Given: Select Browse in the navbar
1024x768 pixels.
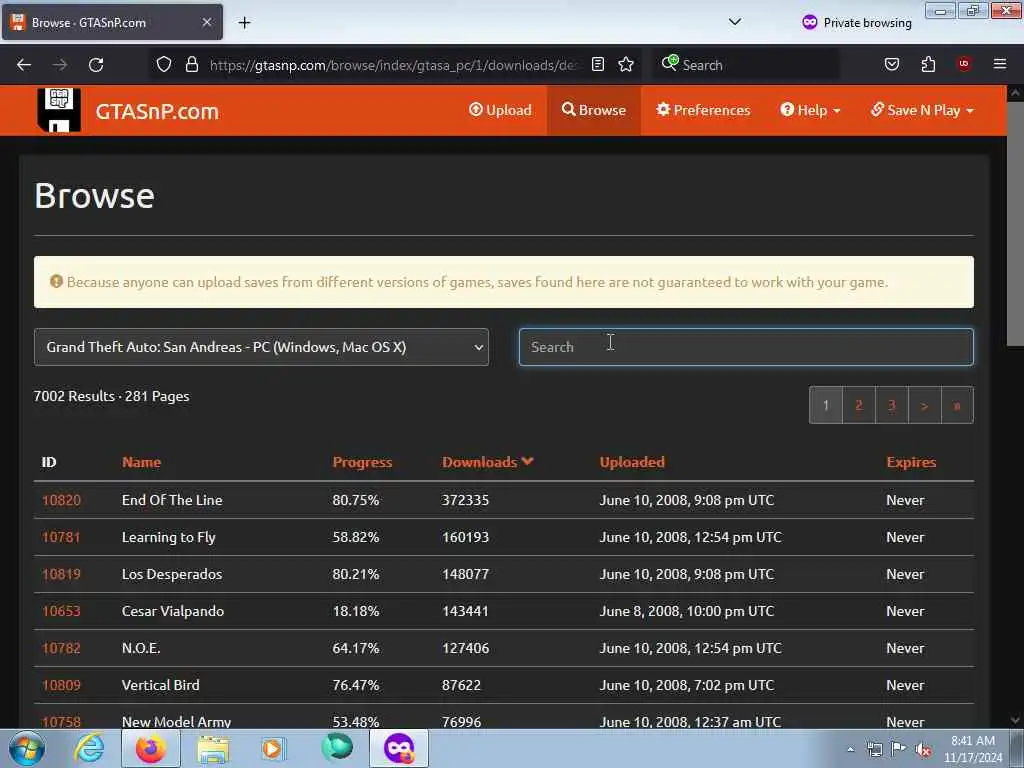Looking at the screenshot, I should [x=594, y=110].
